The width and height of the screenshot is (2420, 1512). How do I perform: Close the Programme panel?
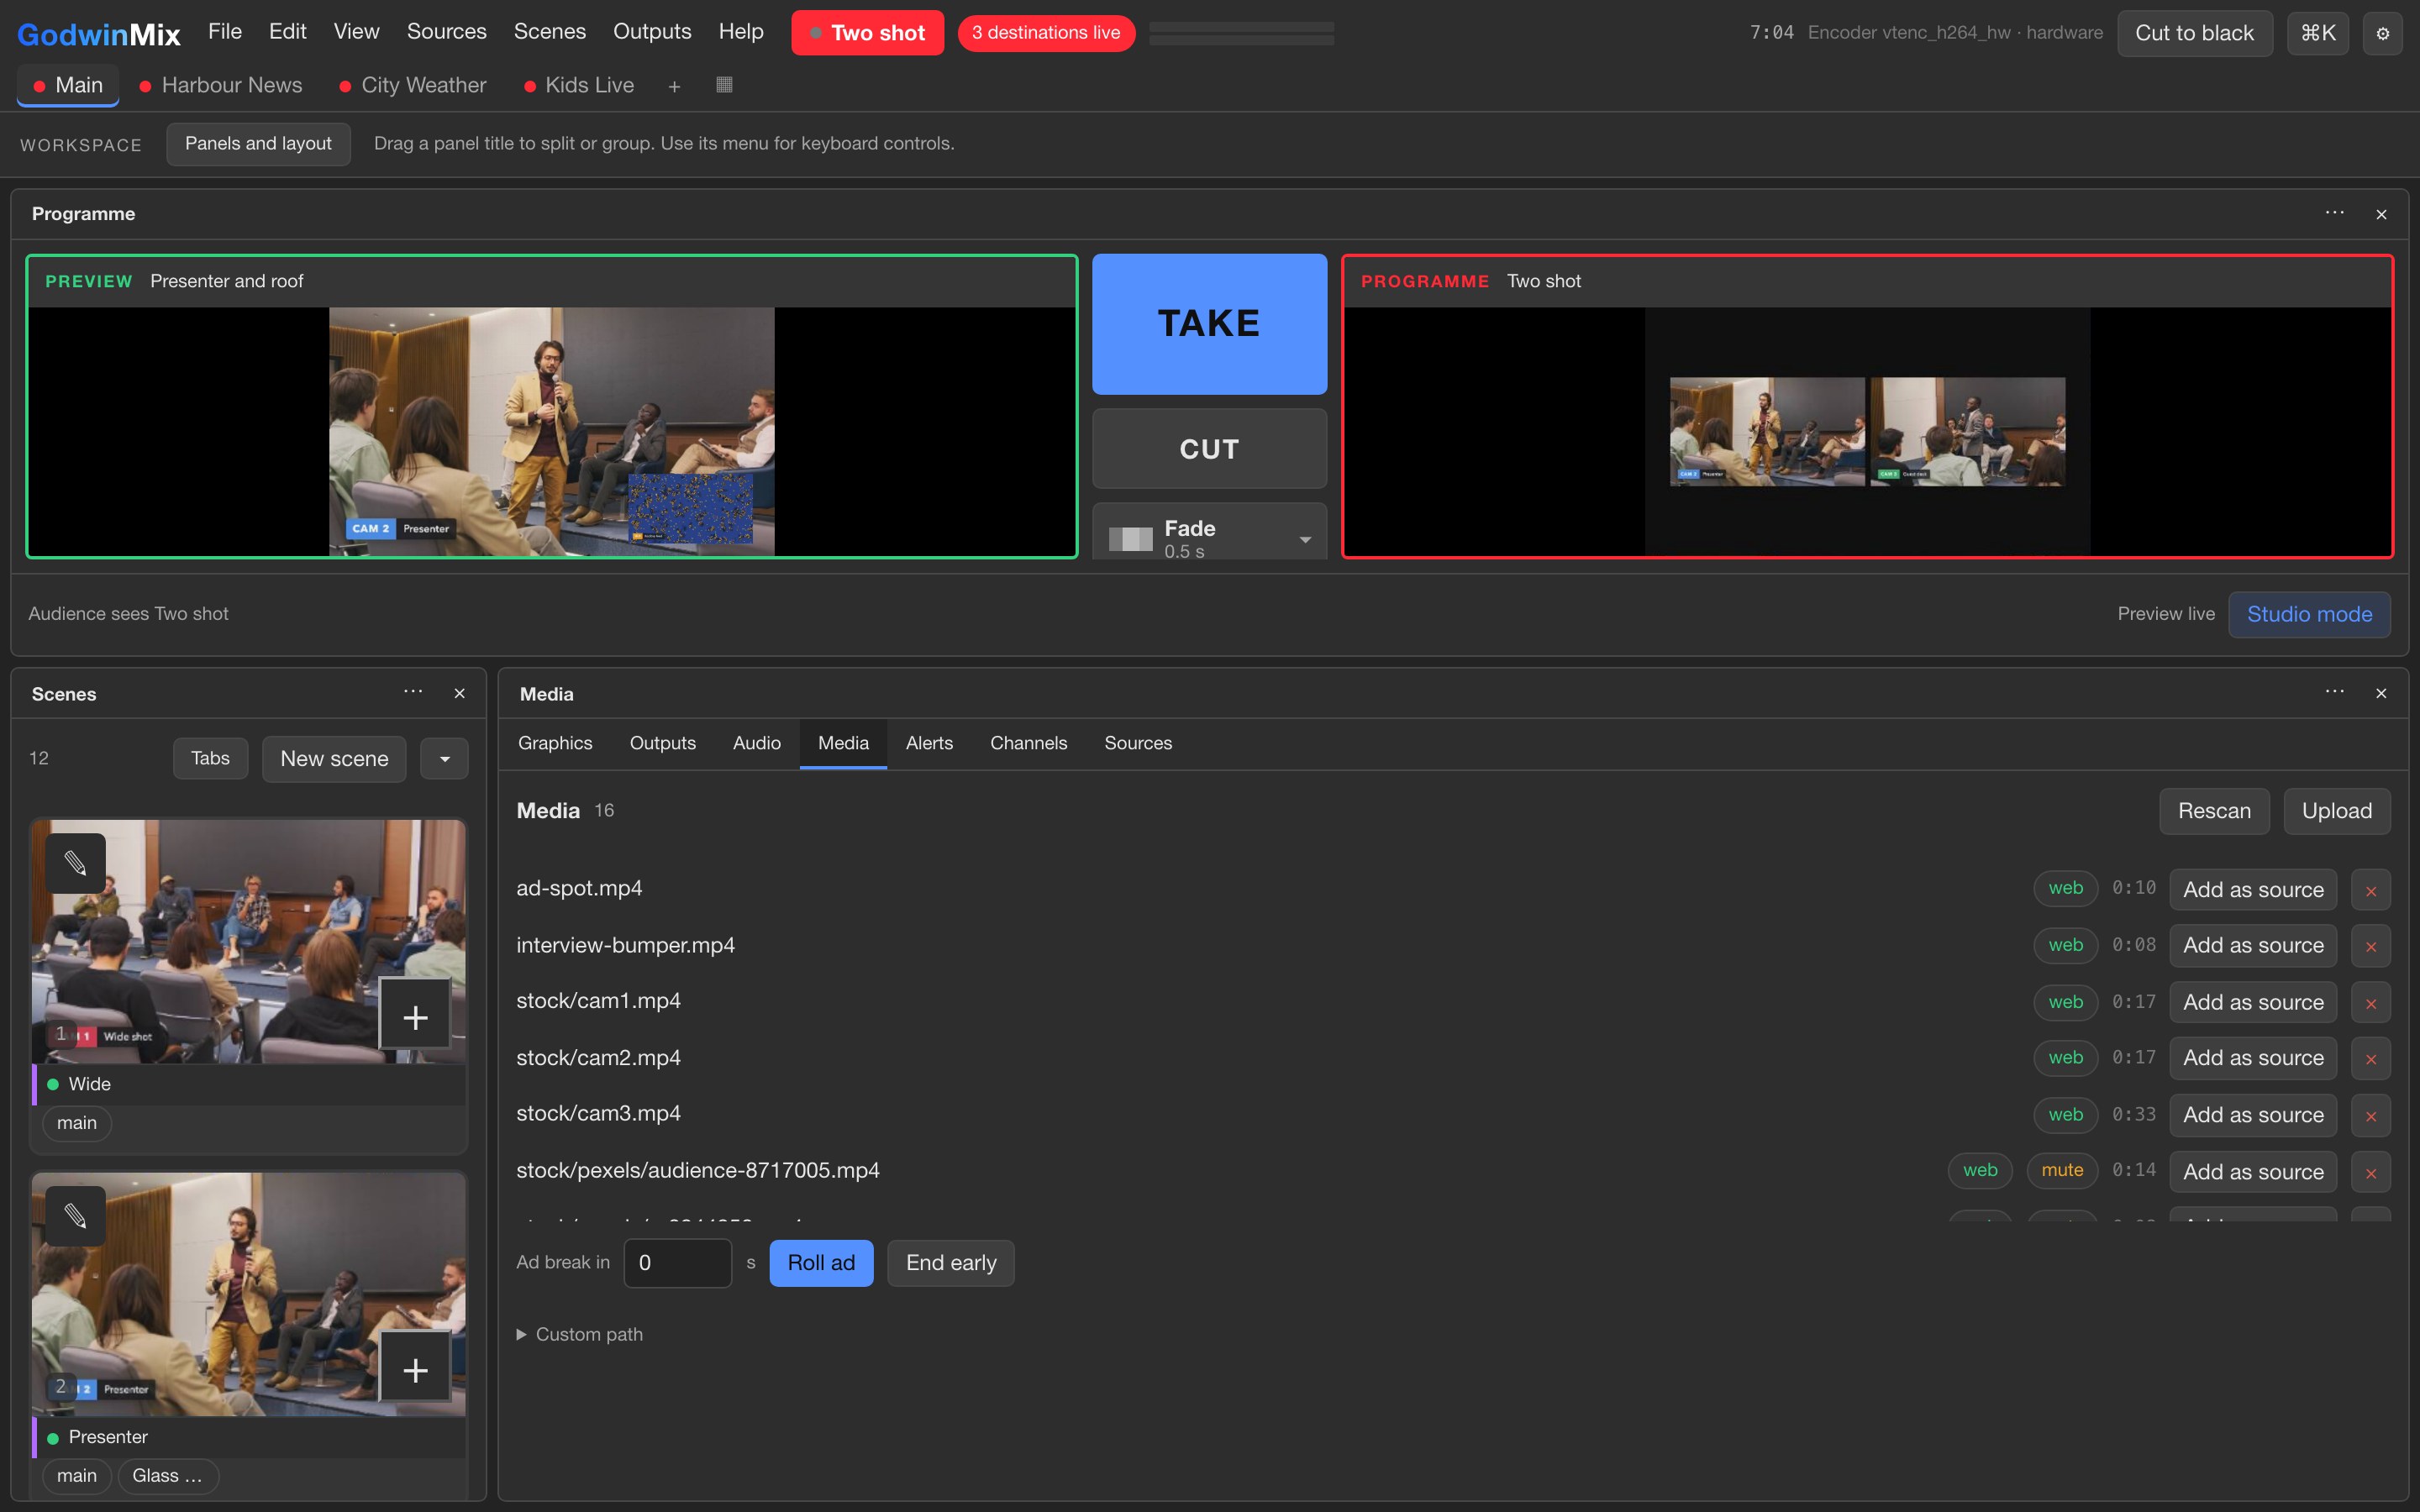2381,214
